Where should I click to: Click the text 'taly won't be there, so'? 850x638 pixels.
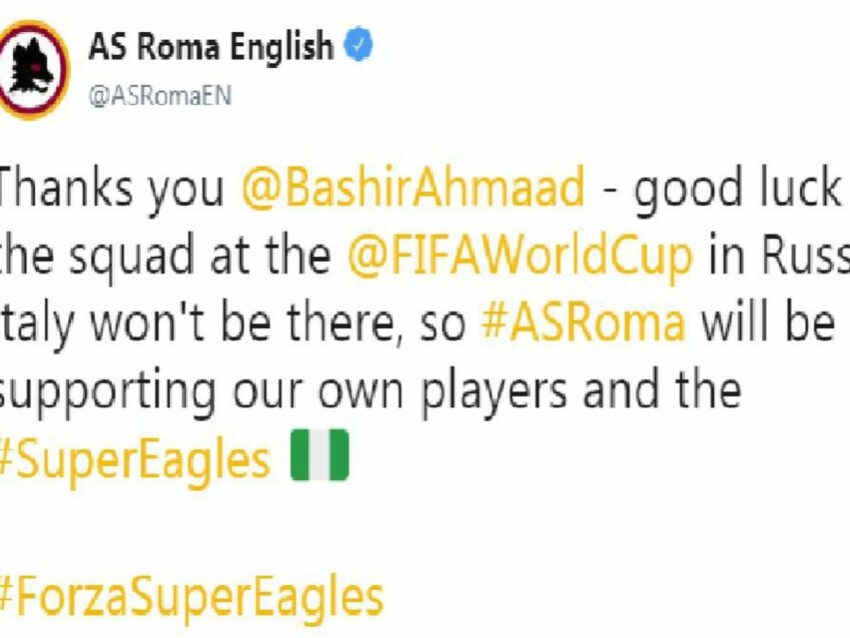(x=233, y=323)
